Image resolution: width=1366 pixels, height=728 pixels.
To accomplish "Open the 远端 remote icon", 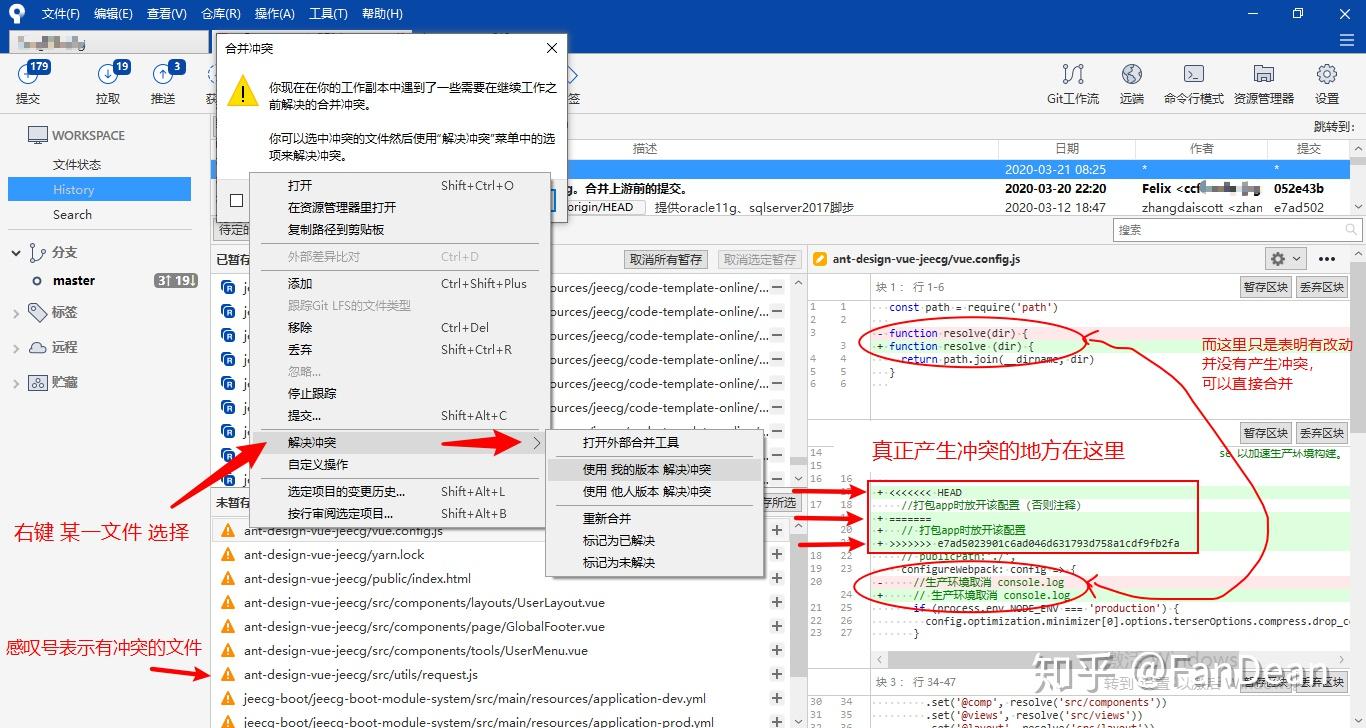I will [1132, 74].
